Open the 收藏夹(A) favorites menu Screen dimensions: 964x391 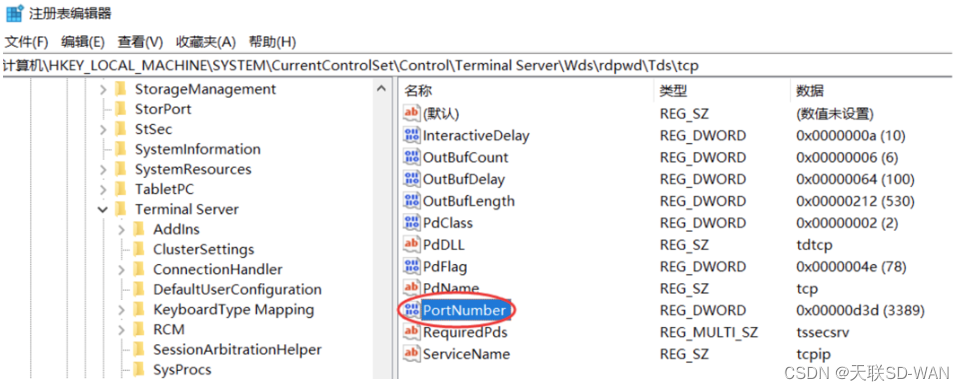[x=206, y=42]
